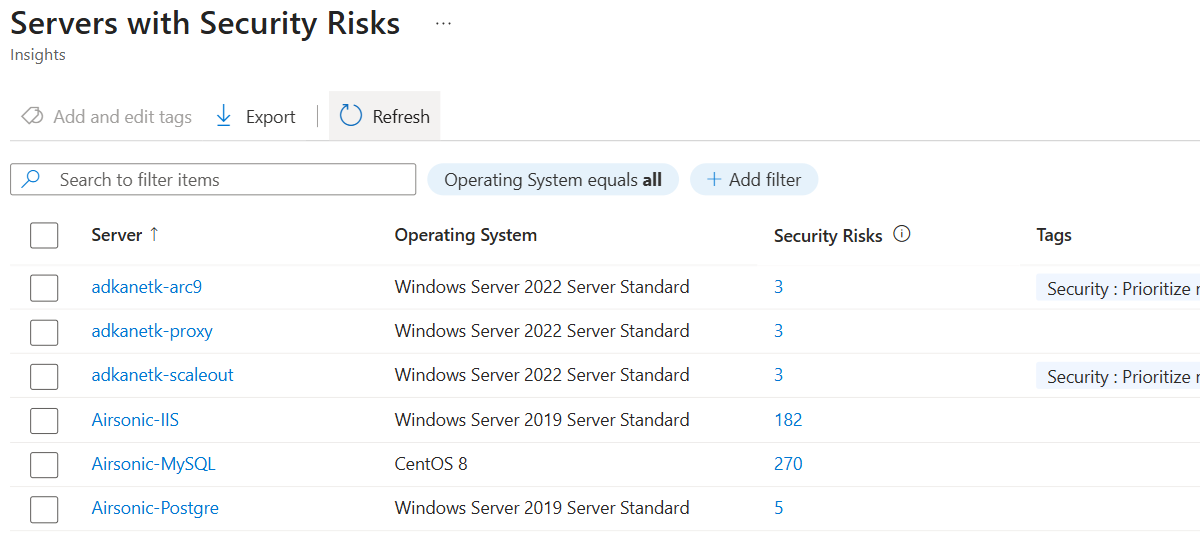1200x533 pixels.
Task: Open the adkanetk-proxy server link
Action: point(152,331)
